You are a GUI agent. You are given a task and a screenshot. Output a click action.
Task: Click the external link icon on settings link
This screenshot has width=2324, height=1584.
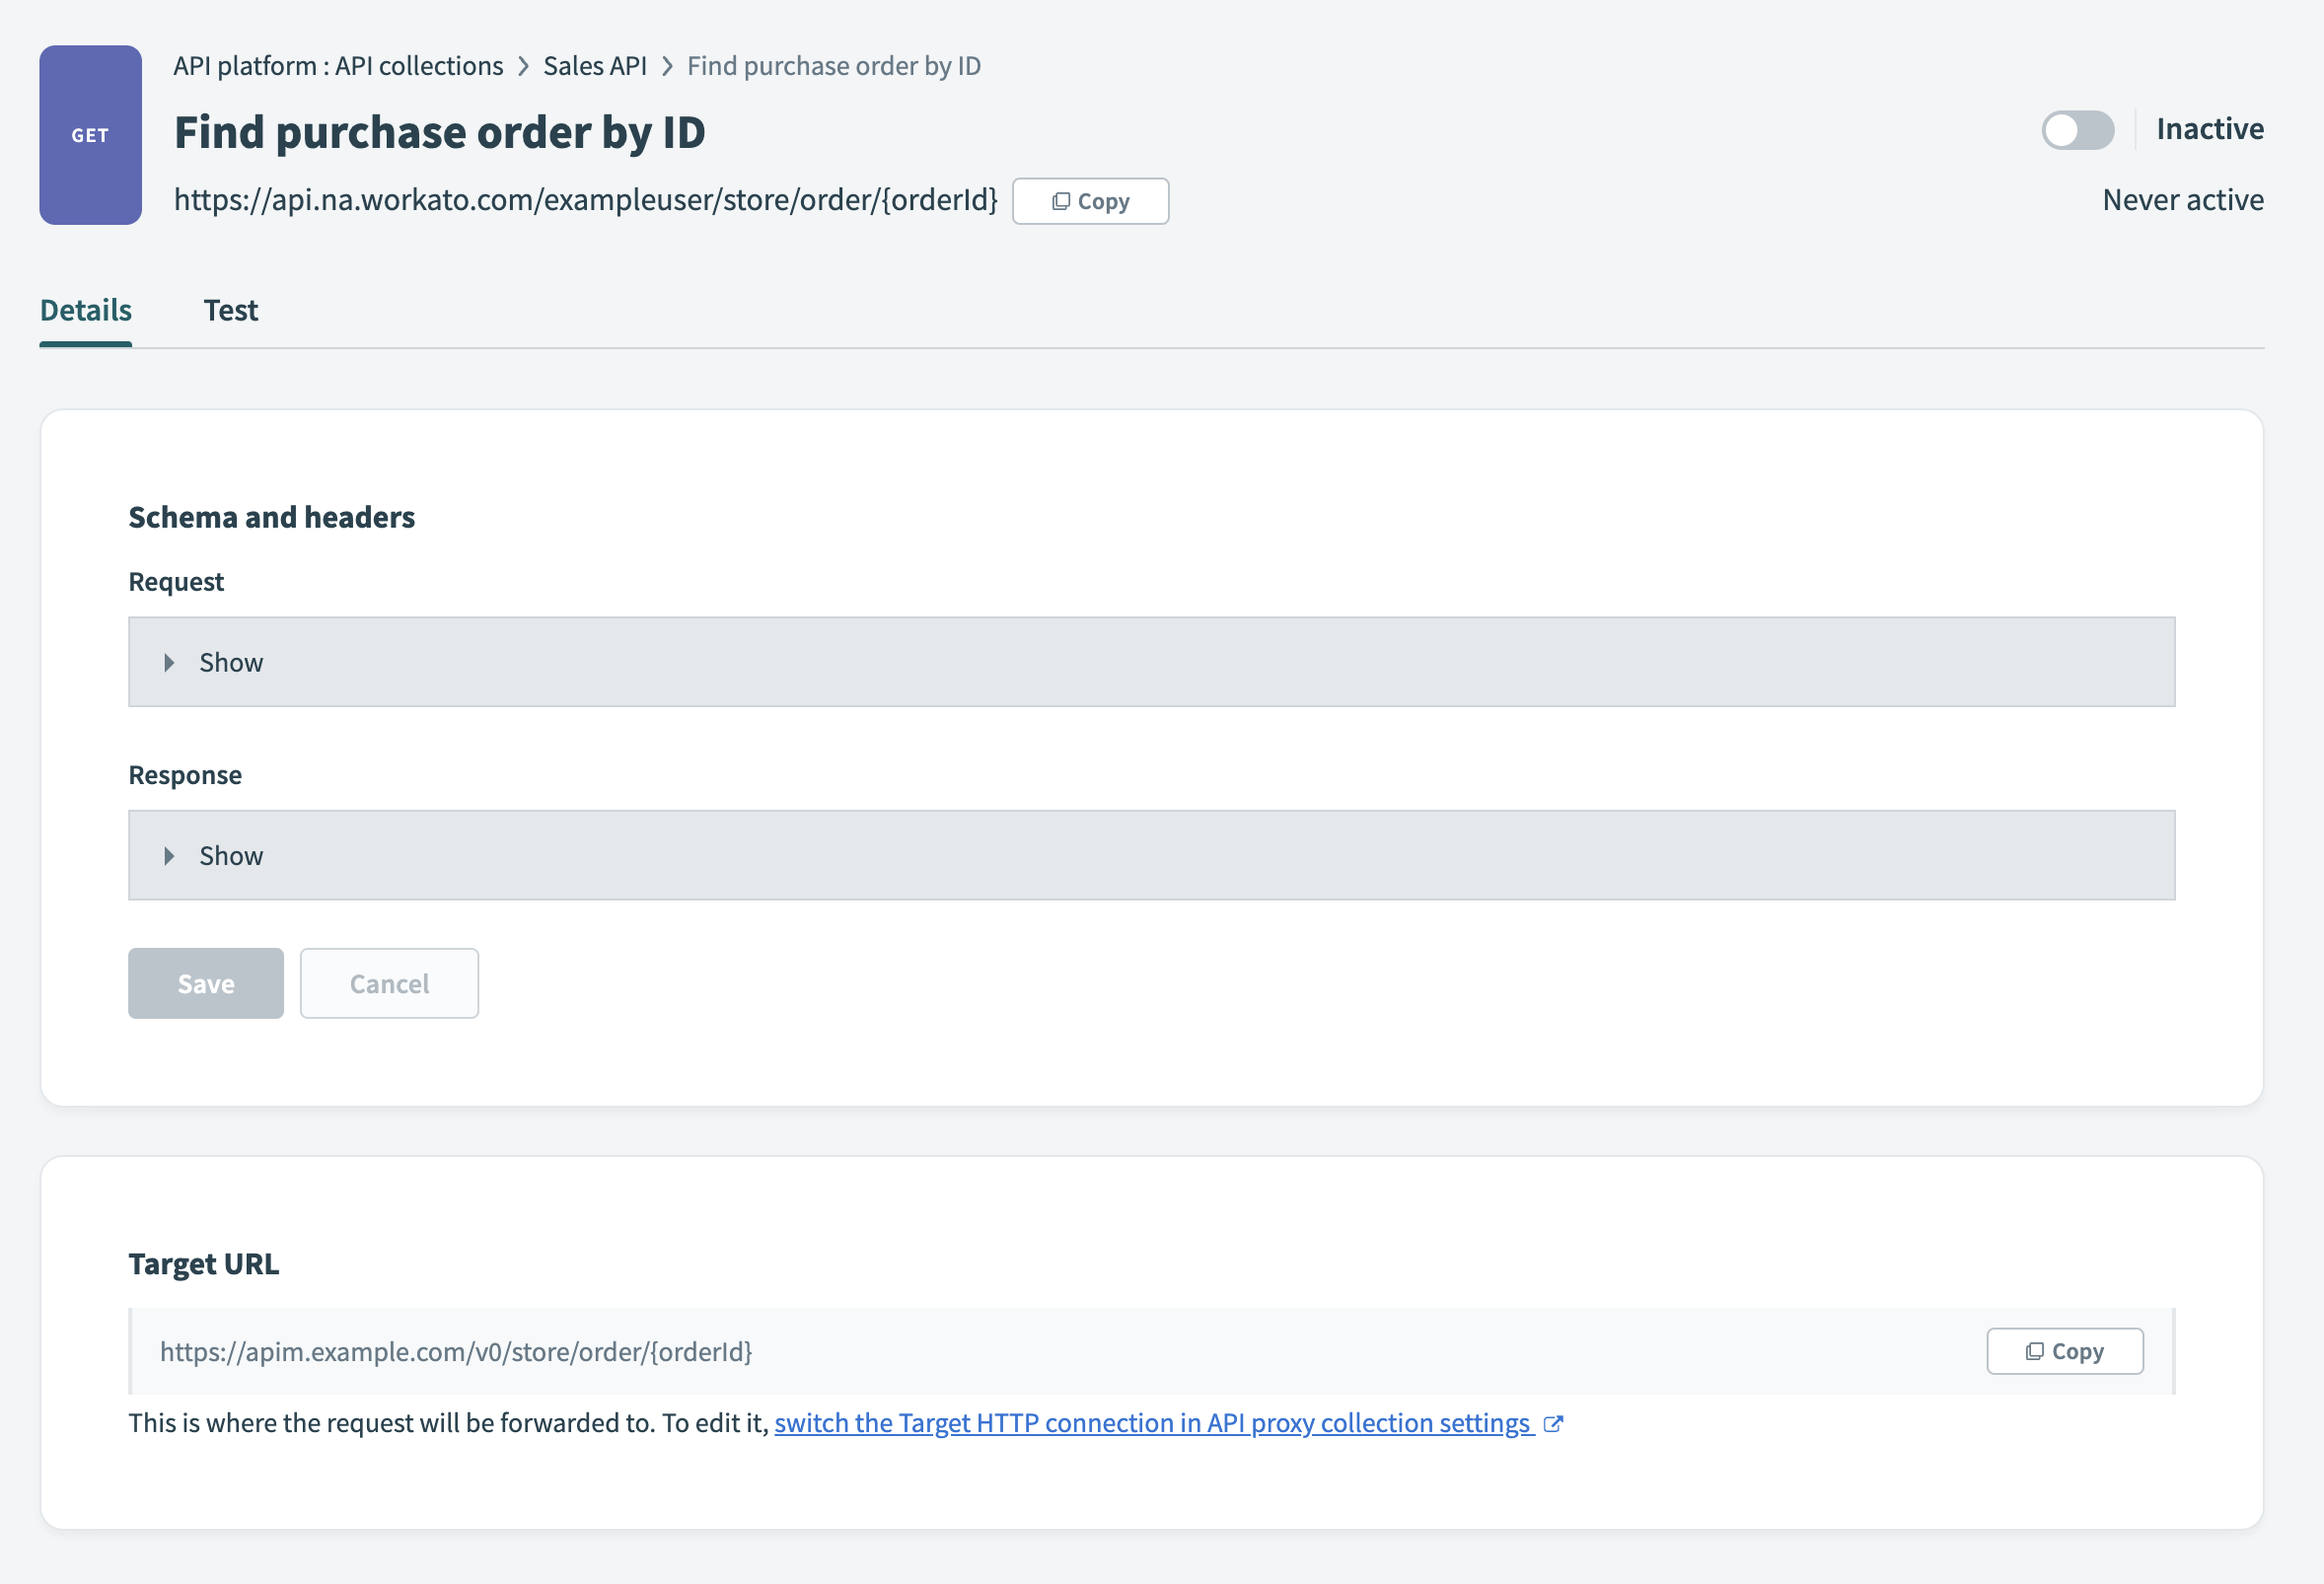pyautogui.click(x=1553, y=1421)
